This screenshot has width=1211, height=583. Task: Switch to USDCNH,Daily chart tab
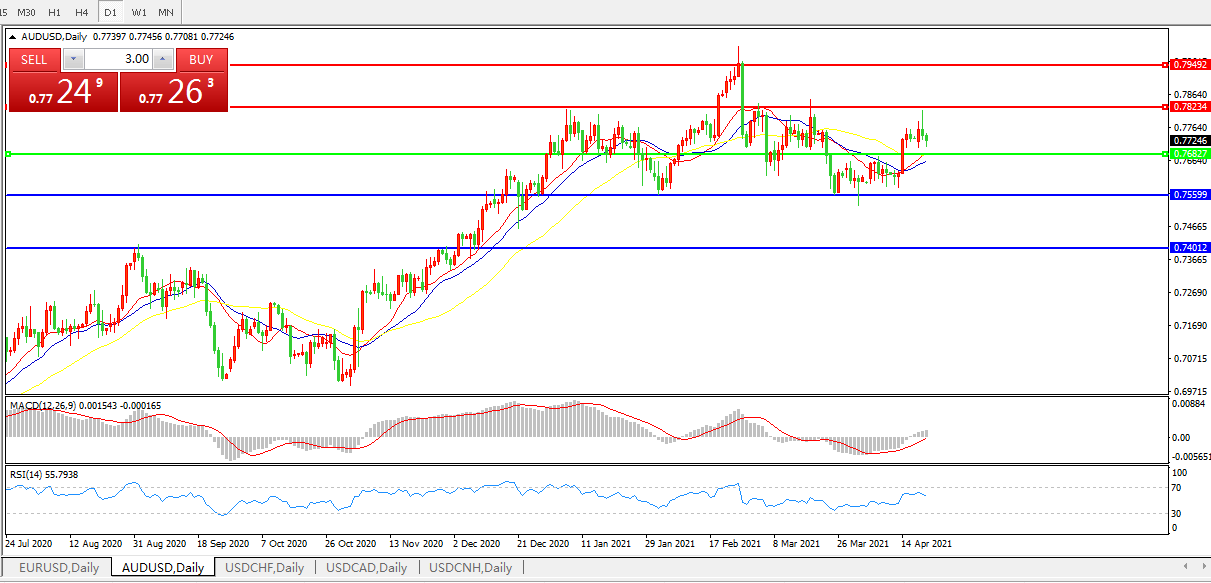pyautogui.click(x=470, y=568)
